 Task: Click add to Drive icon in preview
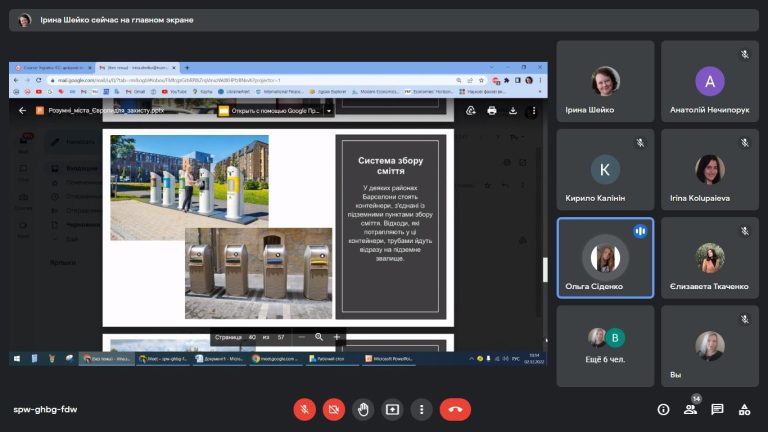coord(471,111)
